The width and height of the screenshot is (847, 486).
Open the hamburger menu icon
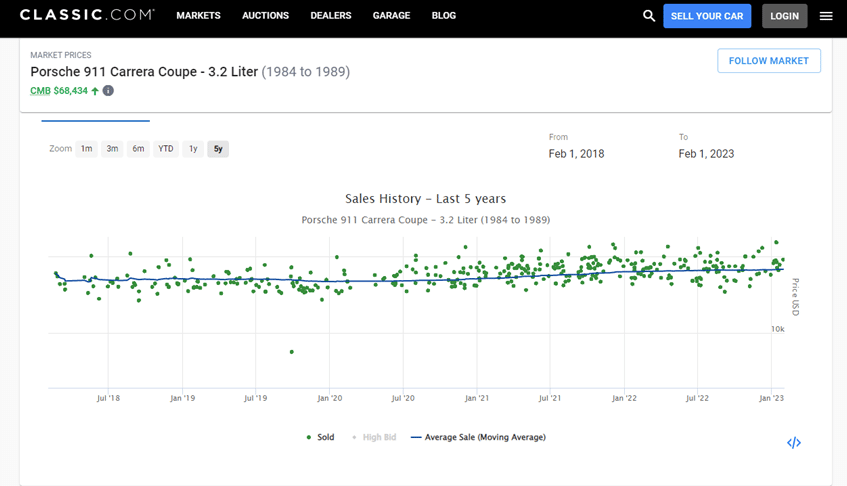(x=826, y=16)
